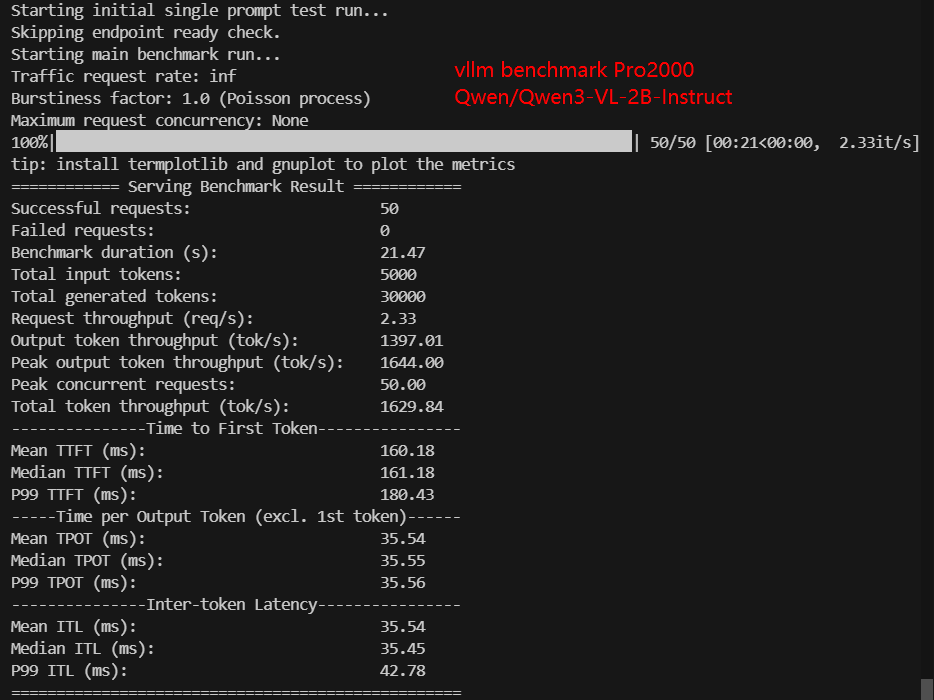Click the Total token throughput value 1629.84

coord(412,407)
